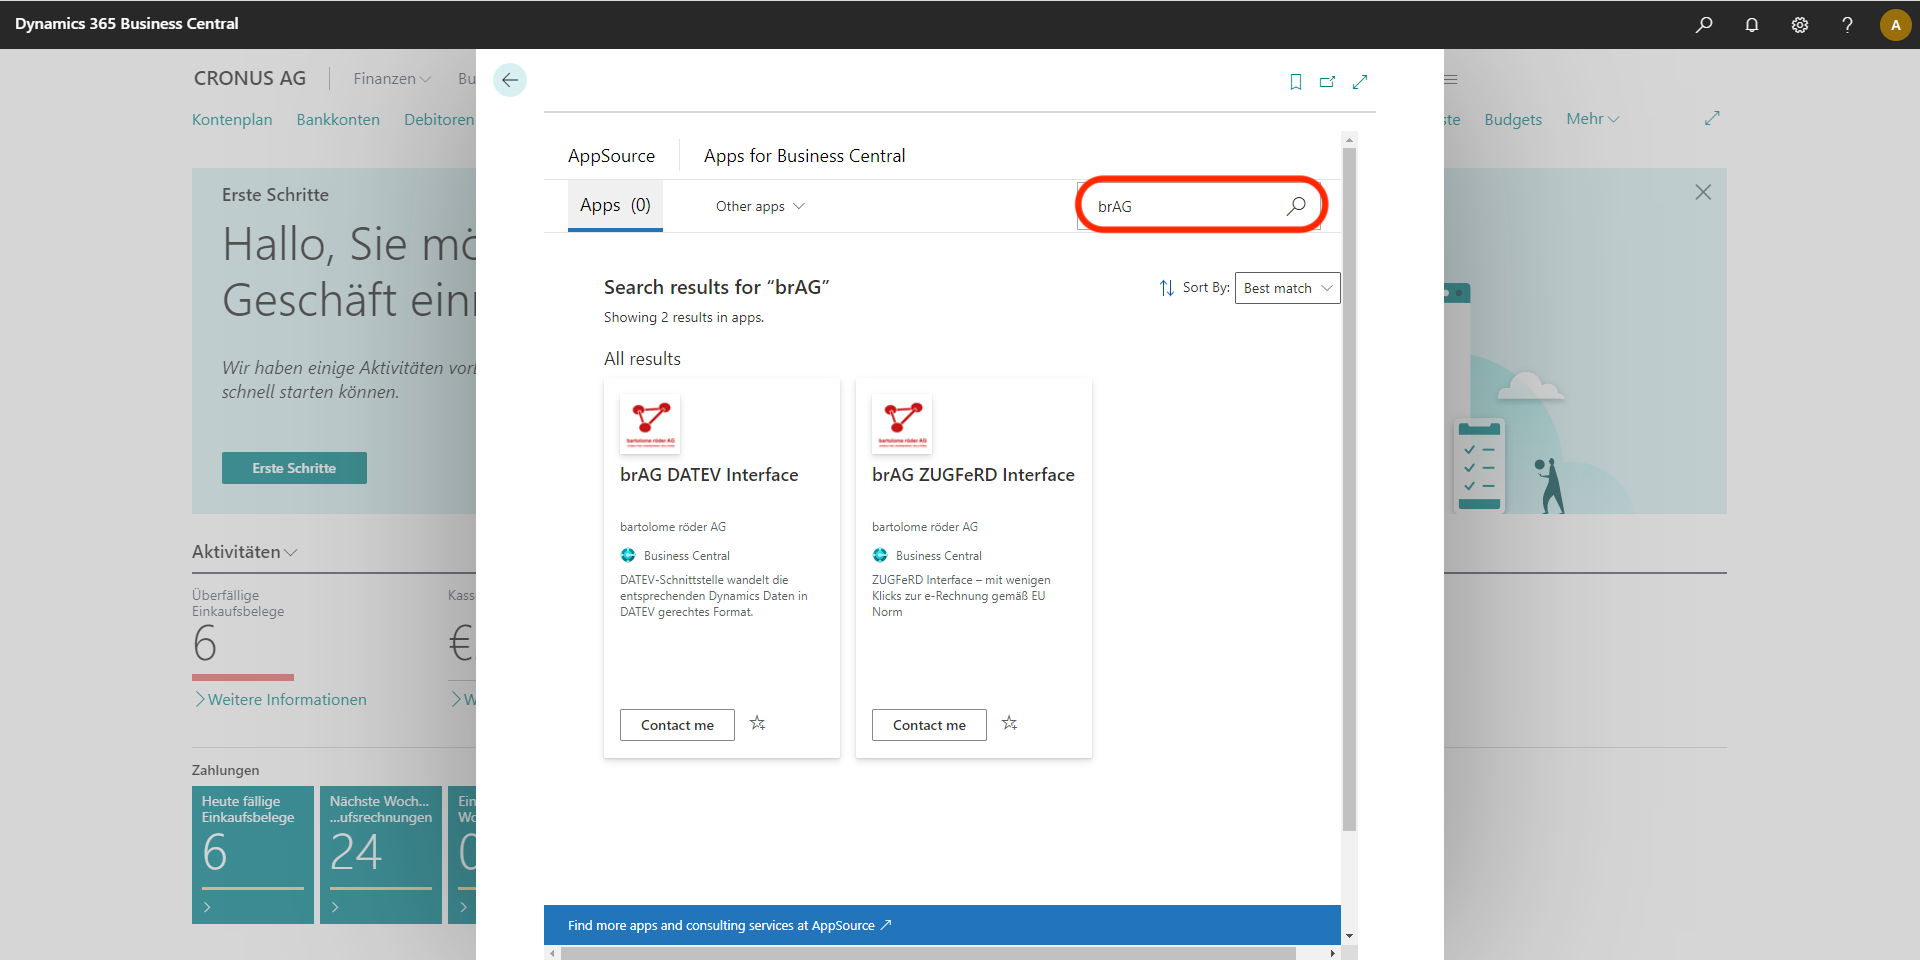Click the back arrow button
The image size is (1920, 960).
click(x=510, y=80)
